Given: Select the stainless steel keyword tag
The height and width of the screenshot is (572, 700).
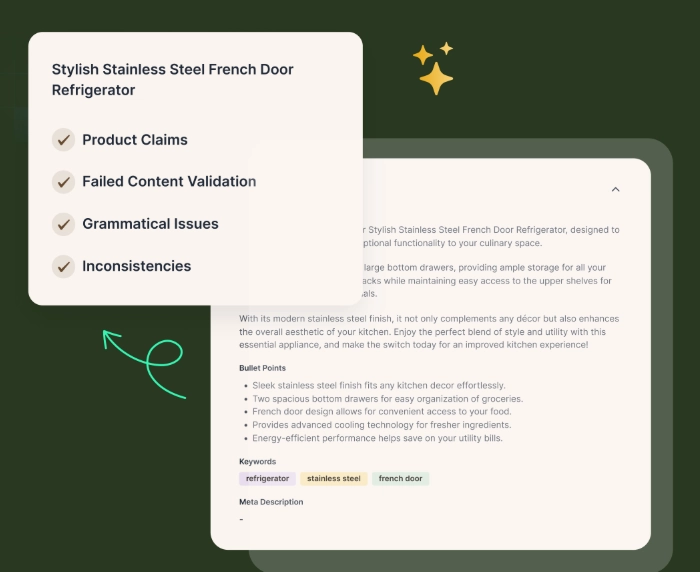Looking at the screenshot, I should click(334, 479).
